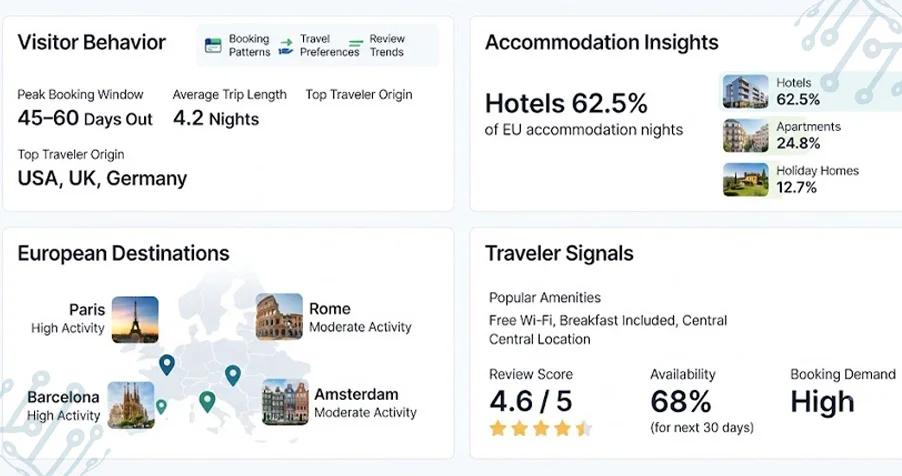Click the first gold review star
The image size is (902, 476).
point(498,428)
